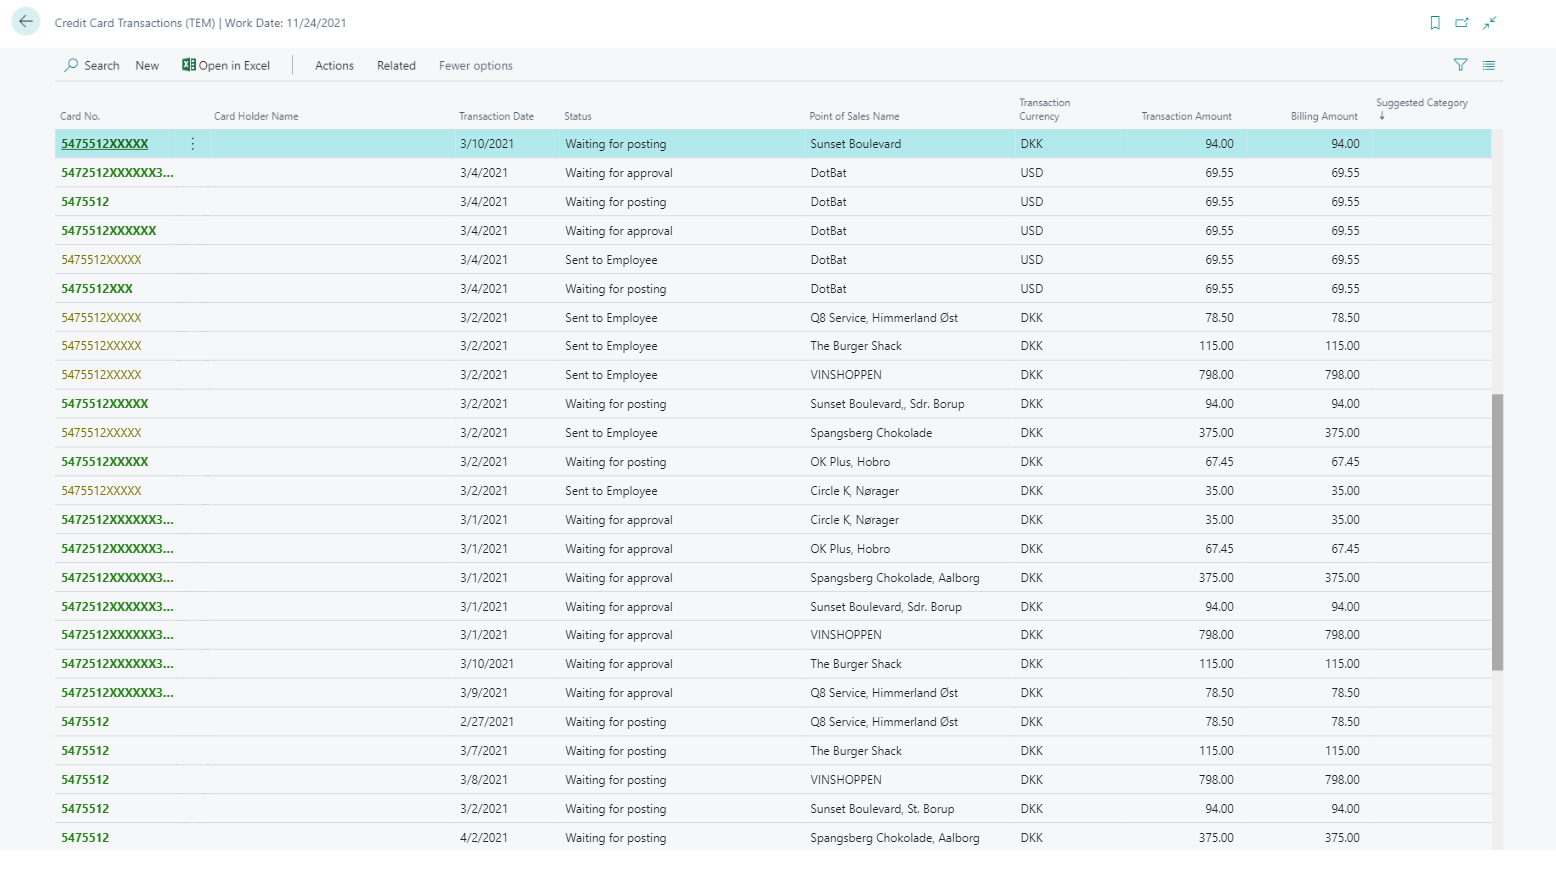Select 'Spangsberg Chokolade, Aalborg' in 3/1/2021 row

pos(895,578)
